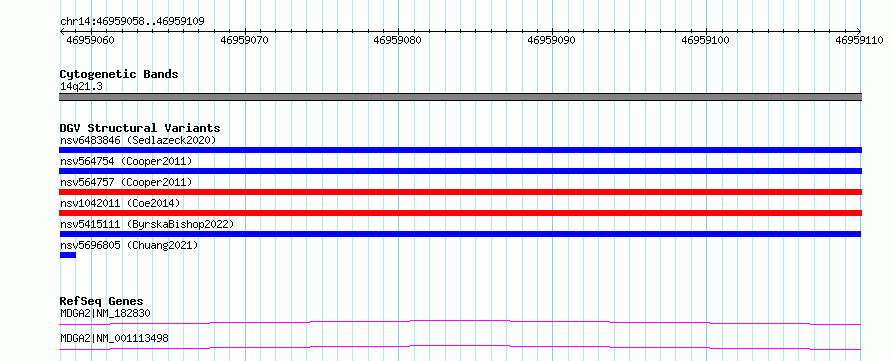
Task: Click ruler tick label 46959090
Action: [x=552, y=40]
